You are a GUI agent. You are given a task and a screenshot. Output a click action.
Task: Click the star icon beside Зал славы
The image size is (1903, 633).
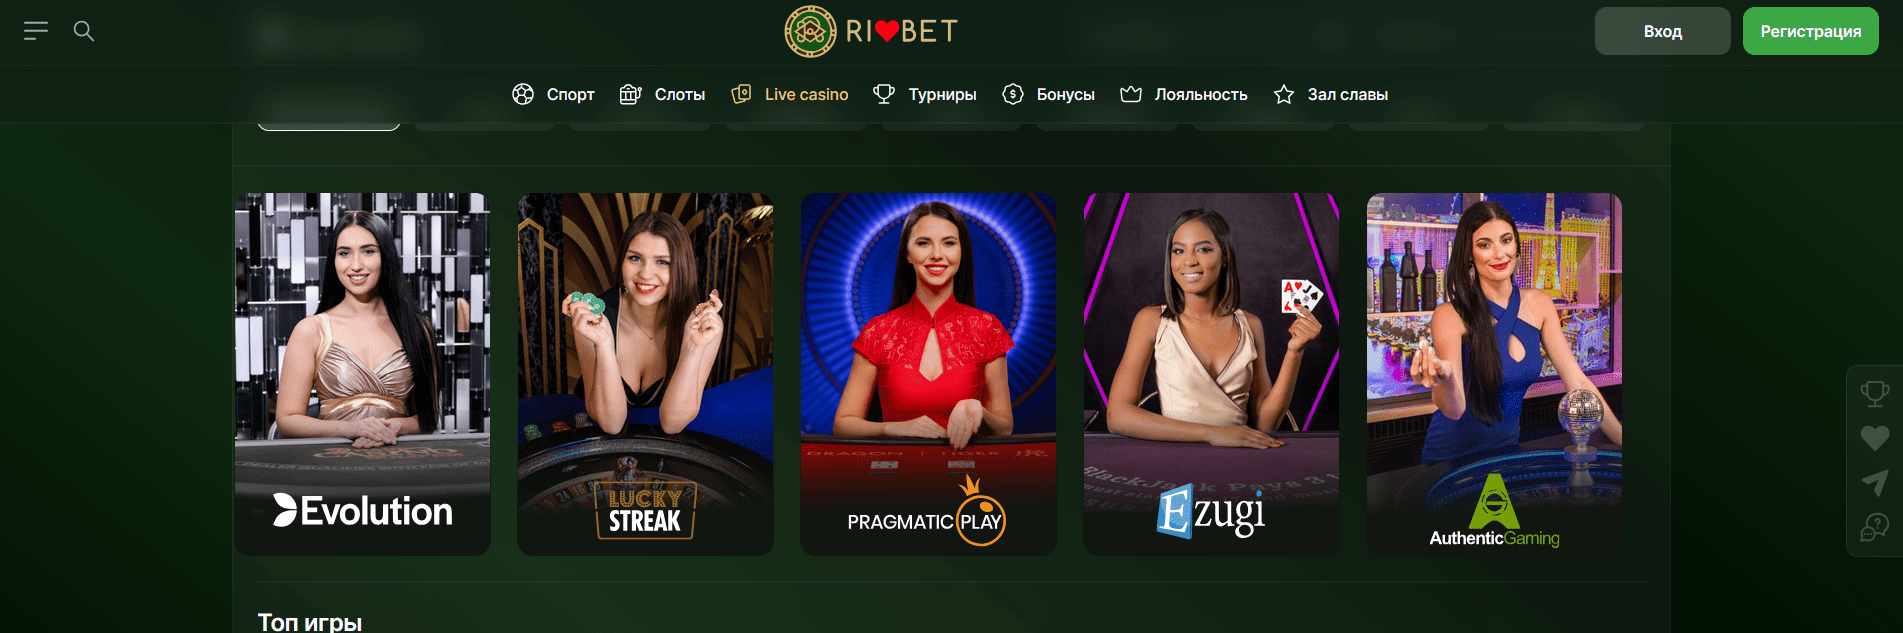1284,94
